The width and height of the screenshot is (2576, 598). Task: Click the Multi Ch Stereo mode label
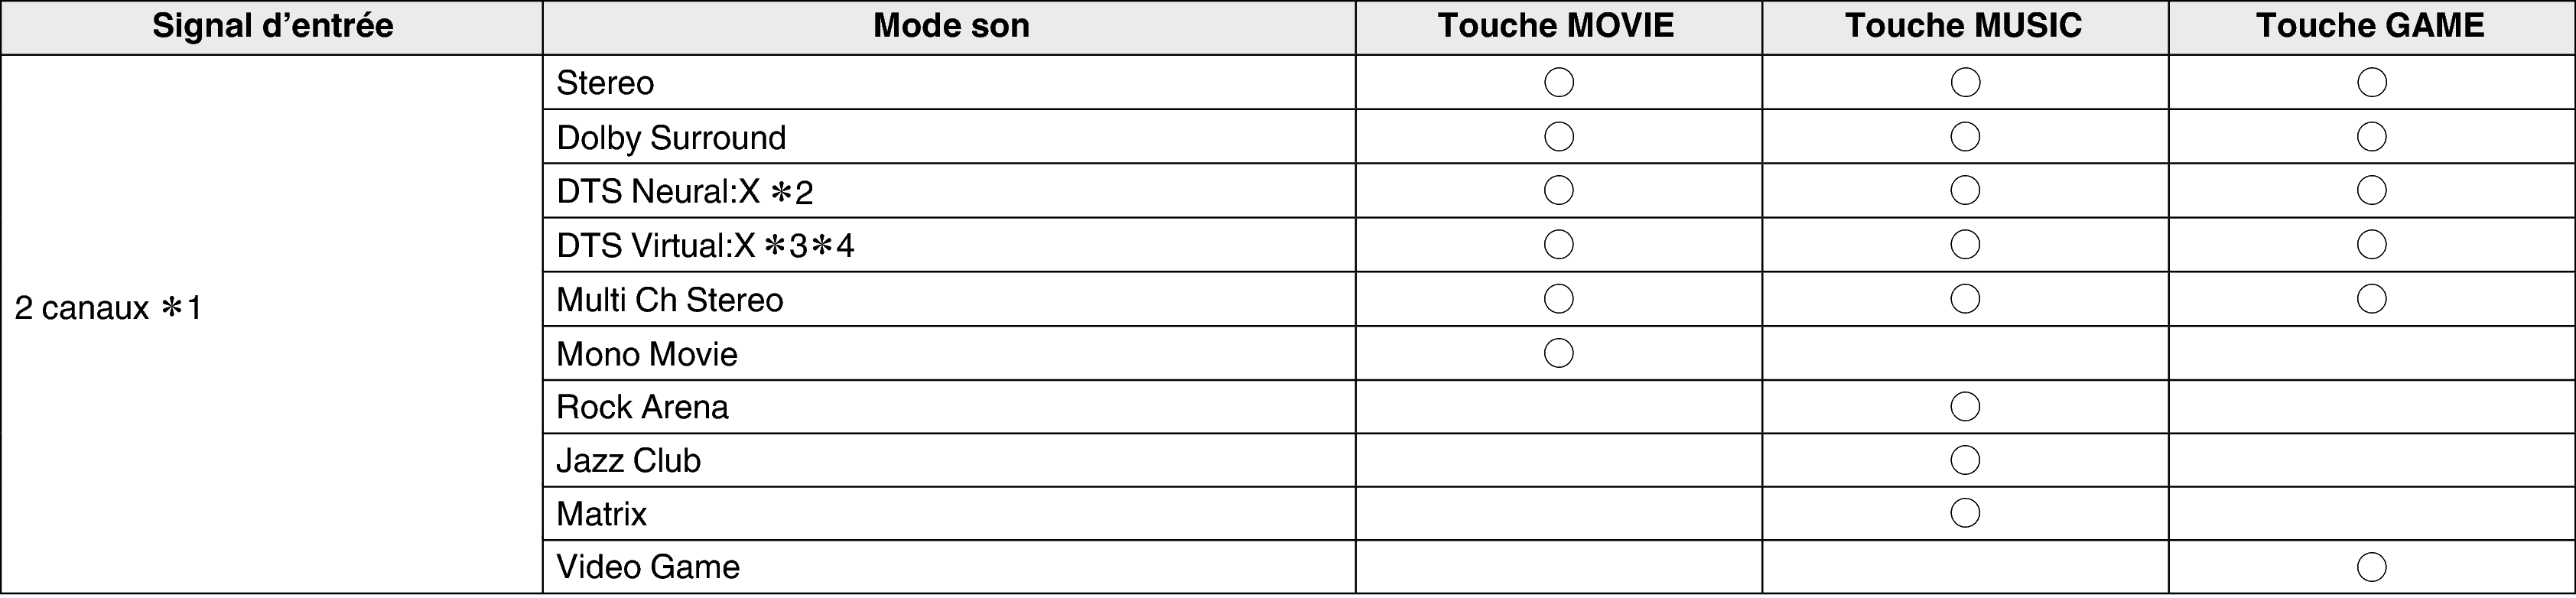(669, 300)
